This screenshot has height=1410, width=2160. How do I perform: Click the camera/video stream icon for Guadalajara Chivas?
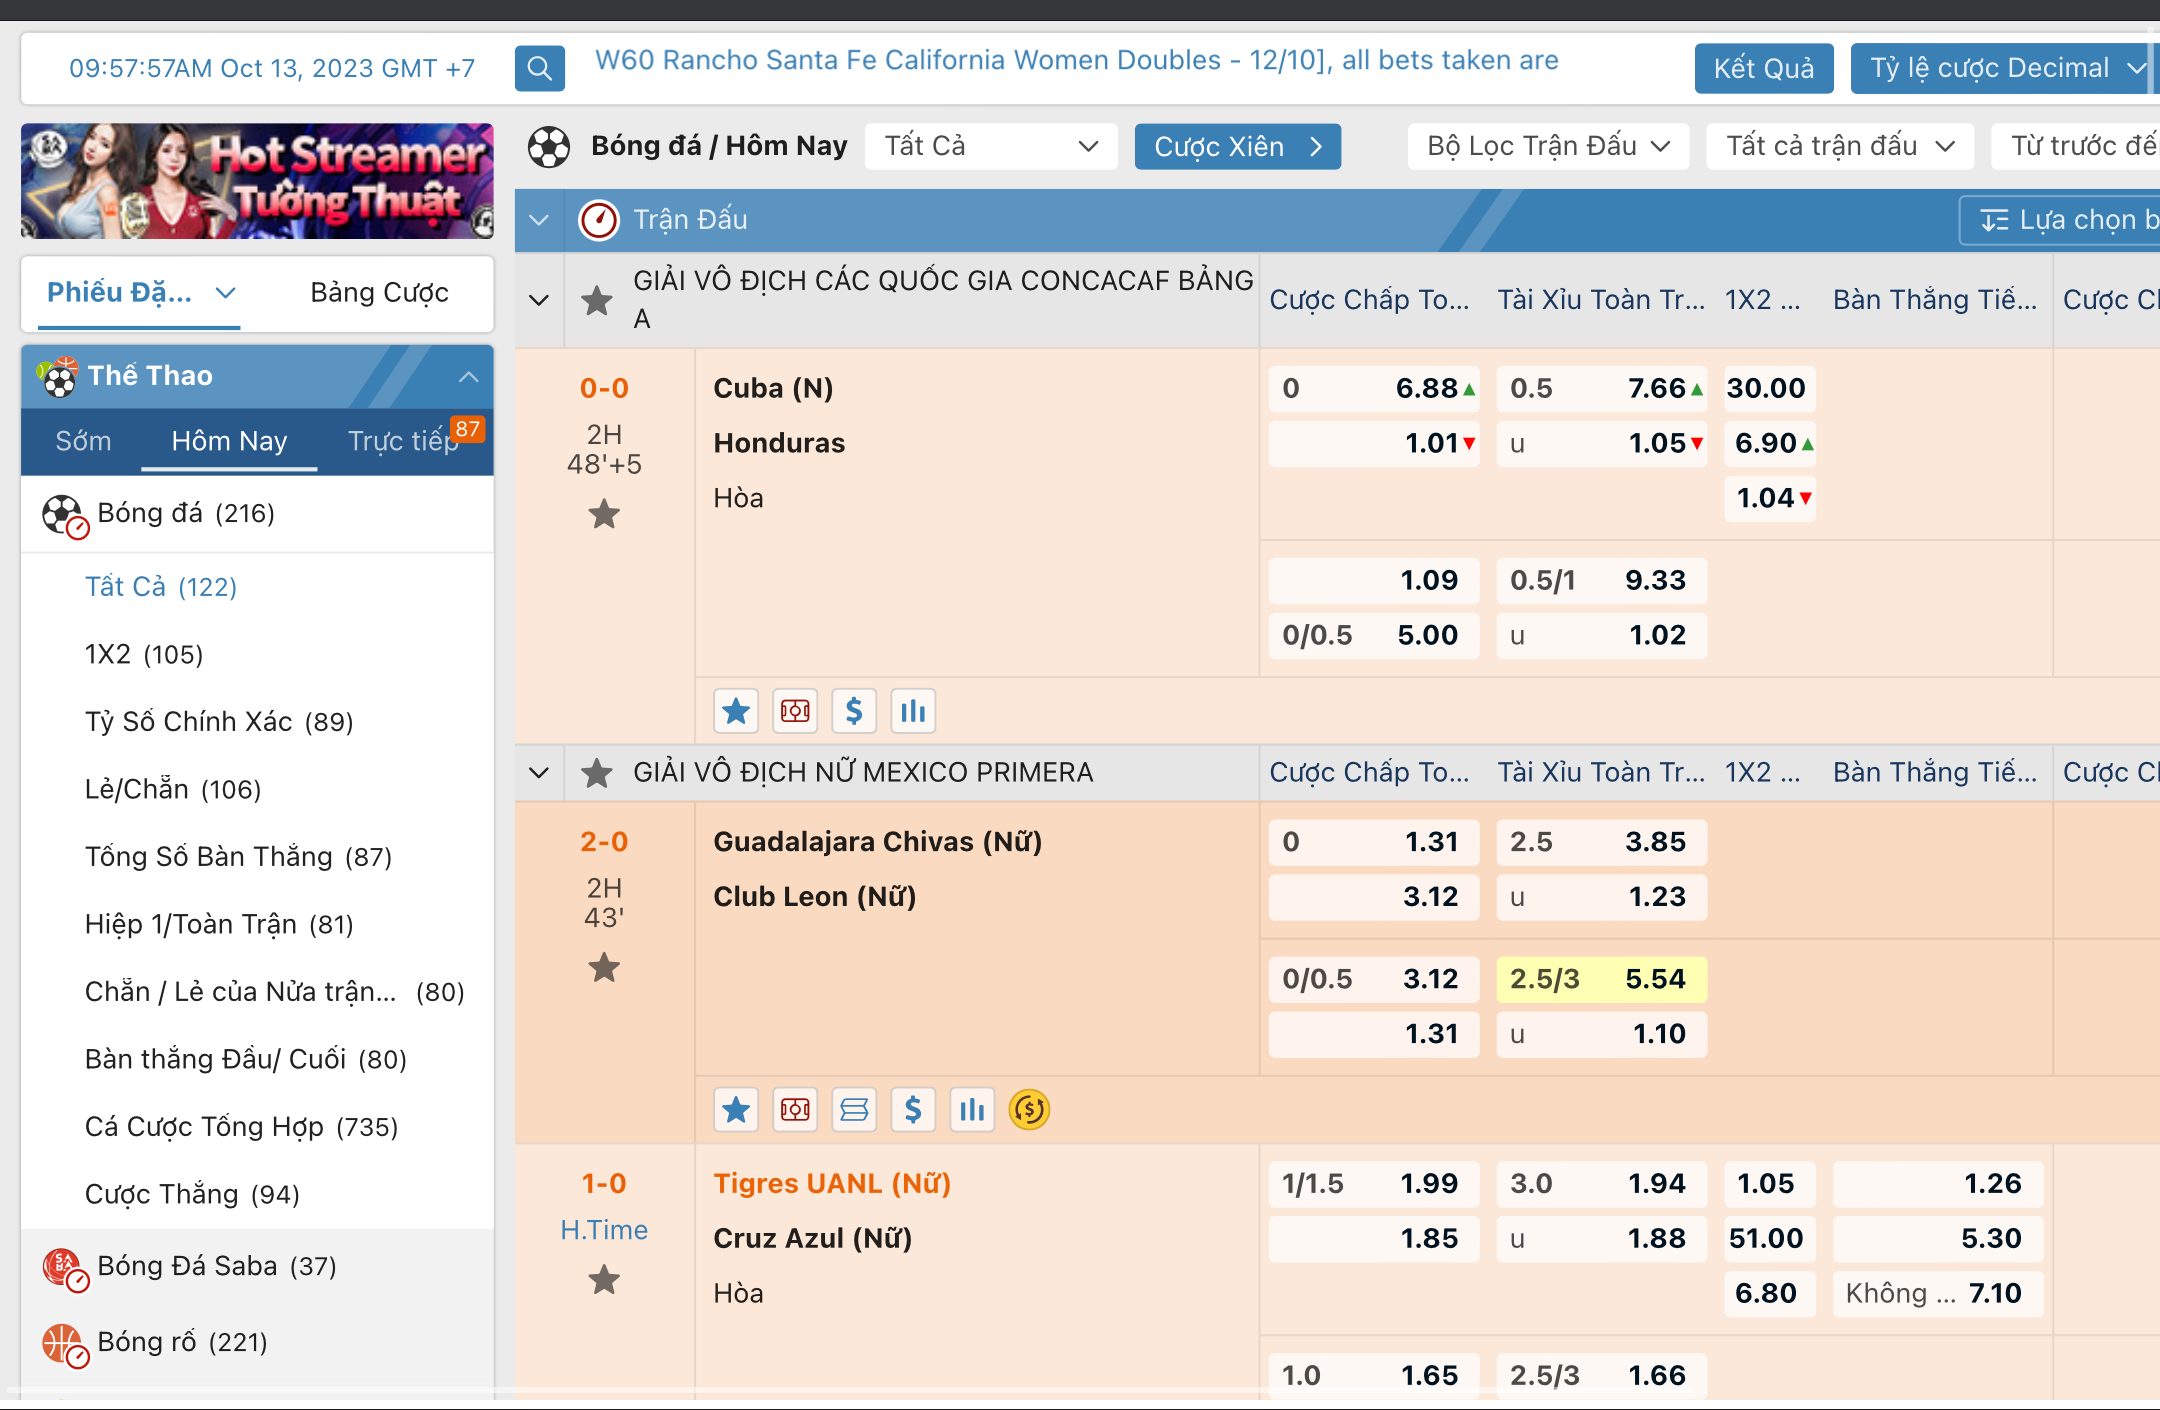793,1109
